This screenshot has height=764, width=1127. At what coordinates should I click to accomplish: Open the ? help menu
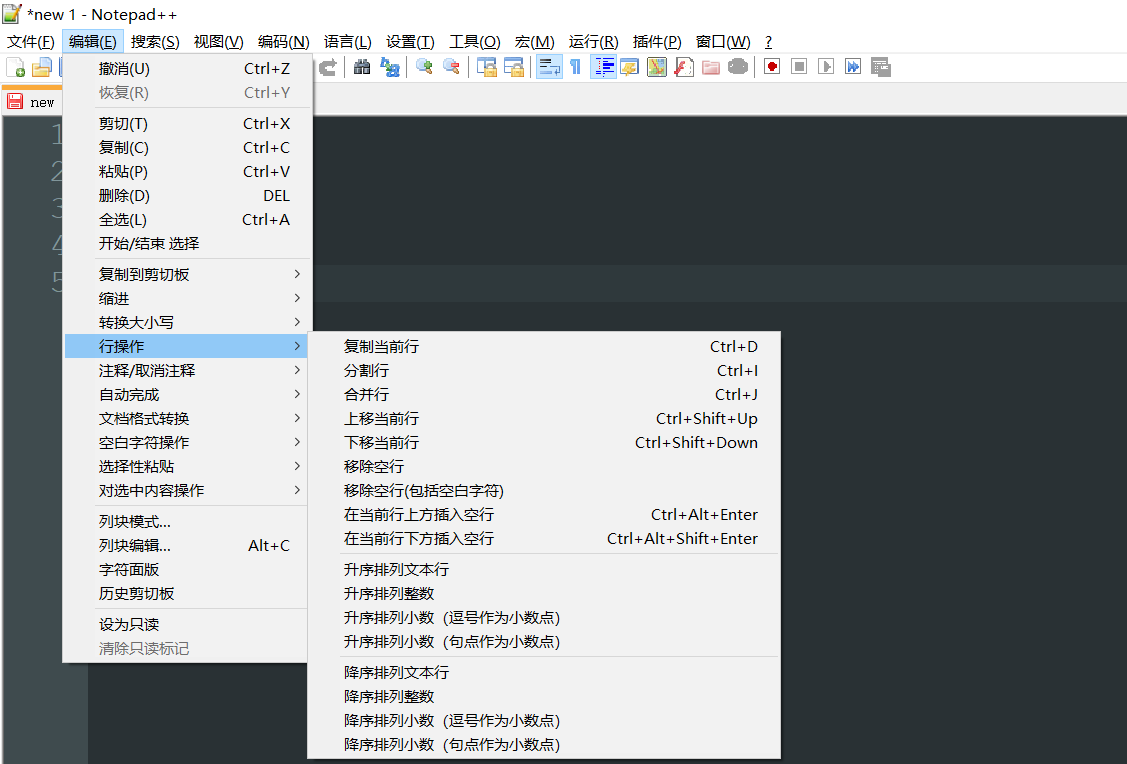click(768, 42)
